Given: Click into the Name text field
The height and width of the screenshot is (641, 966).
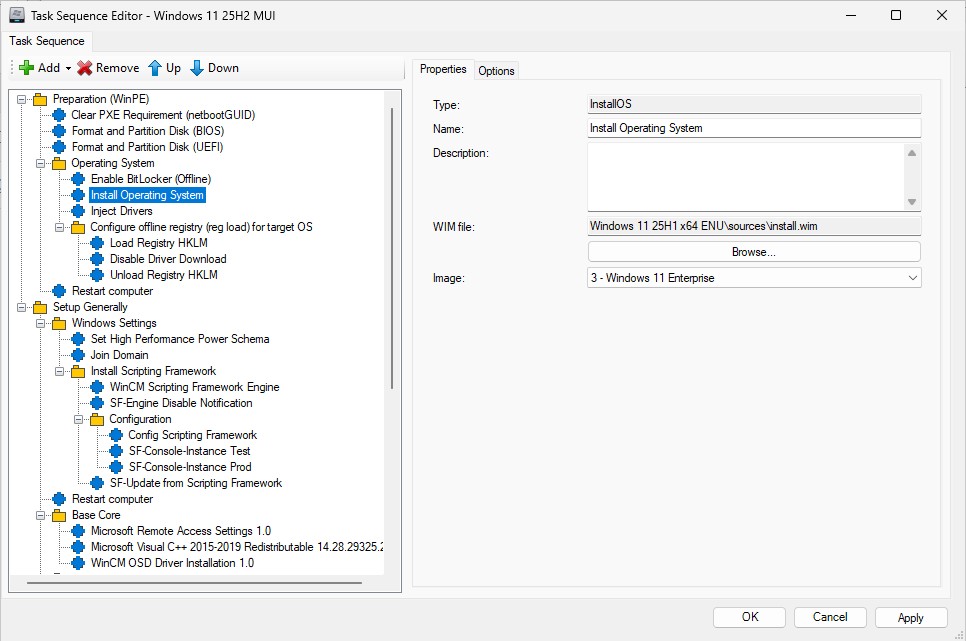Looking at the screenshot, I should [x=754, y=128].
